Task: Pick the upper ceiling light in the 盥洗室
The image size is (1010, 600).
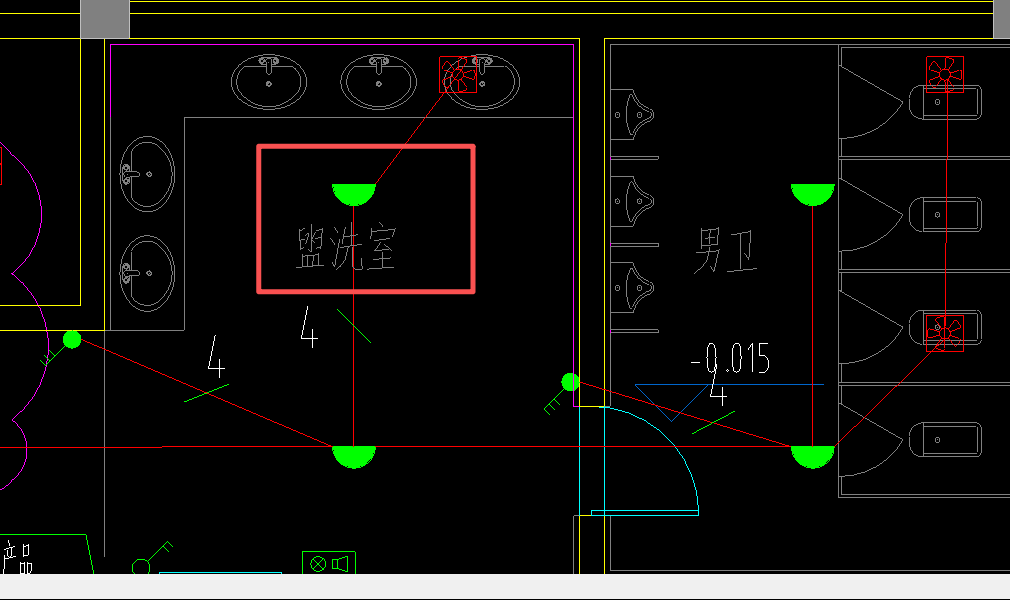Action: point(354,195)
